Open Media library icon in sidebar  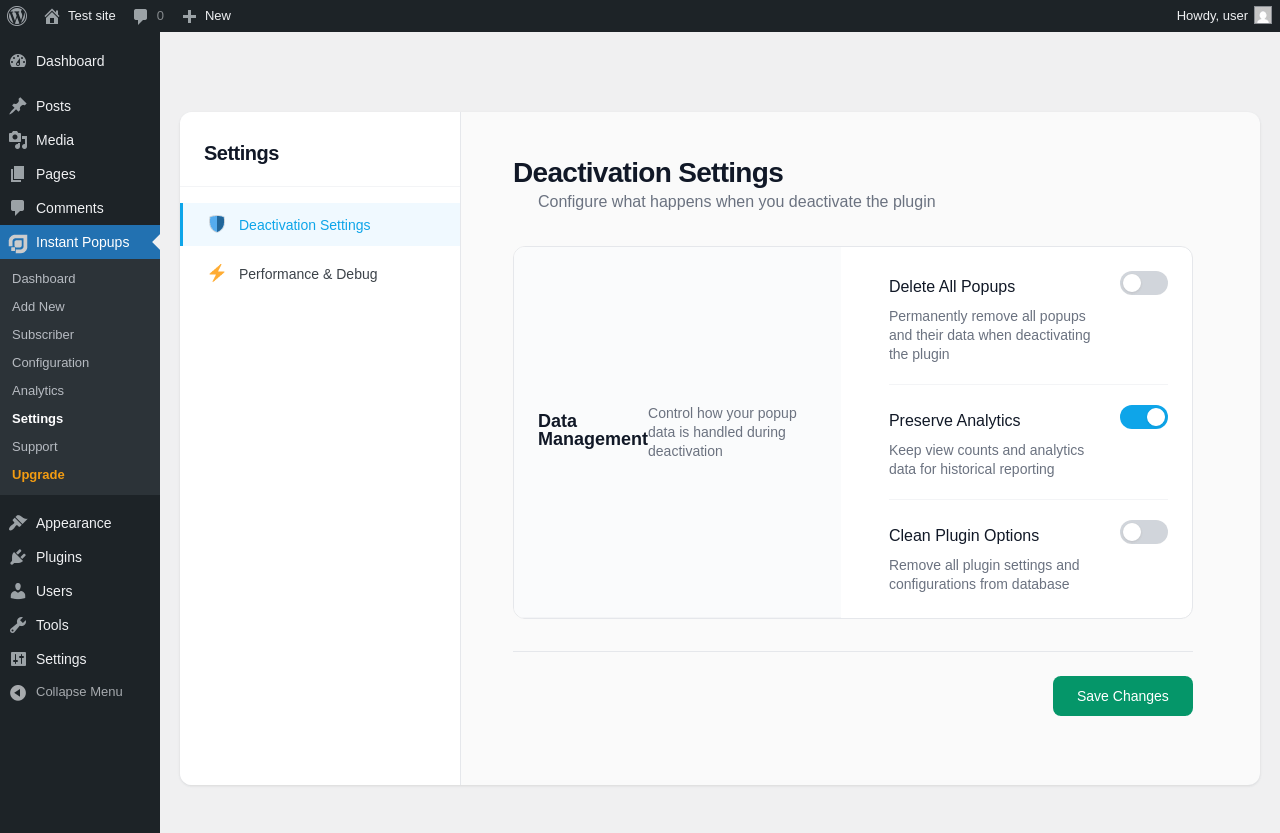click(18, 140)
